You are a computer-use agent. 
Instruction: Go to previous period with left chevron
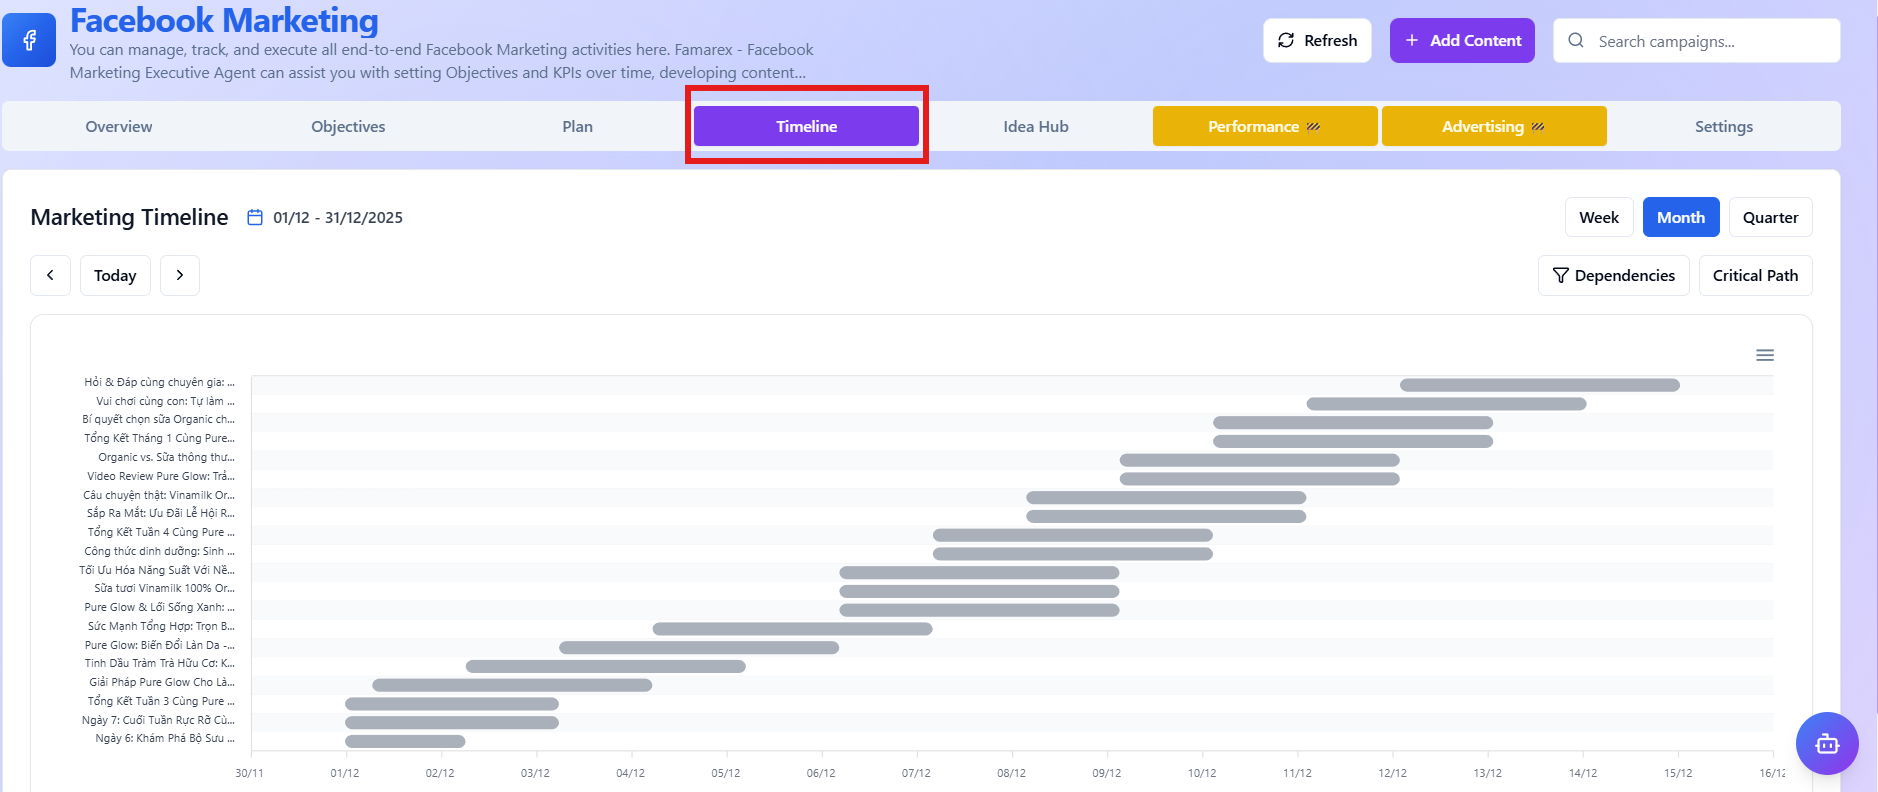(x=50, y=275)
